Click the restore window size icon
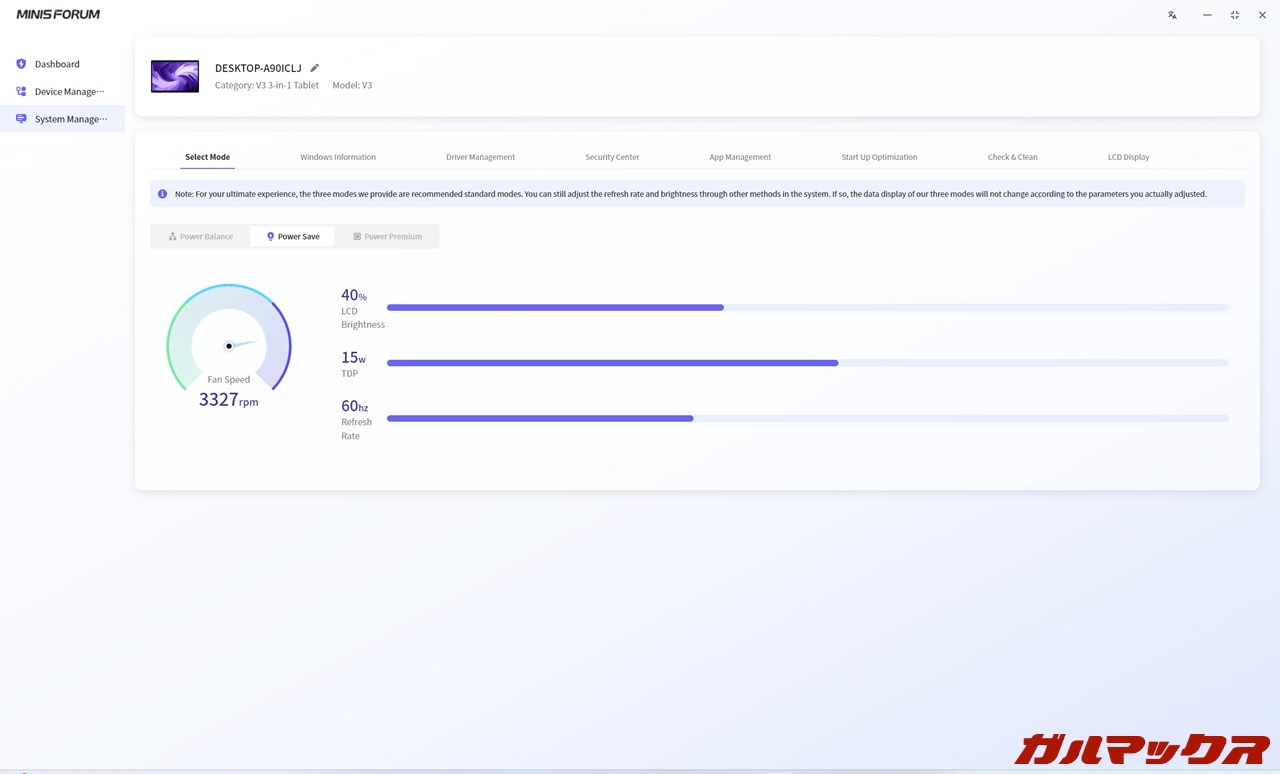The image size is (1280, 774). coord(1235,15)
